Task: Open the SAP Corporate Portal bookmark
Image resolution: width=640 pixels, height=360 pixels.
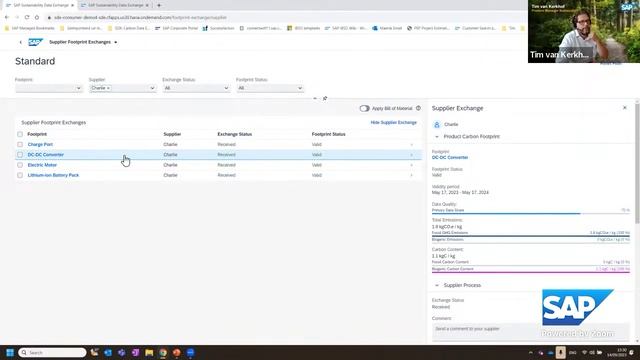Action: [x=176, y=28]
